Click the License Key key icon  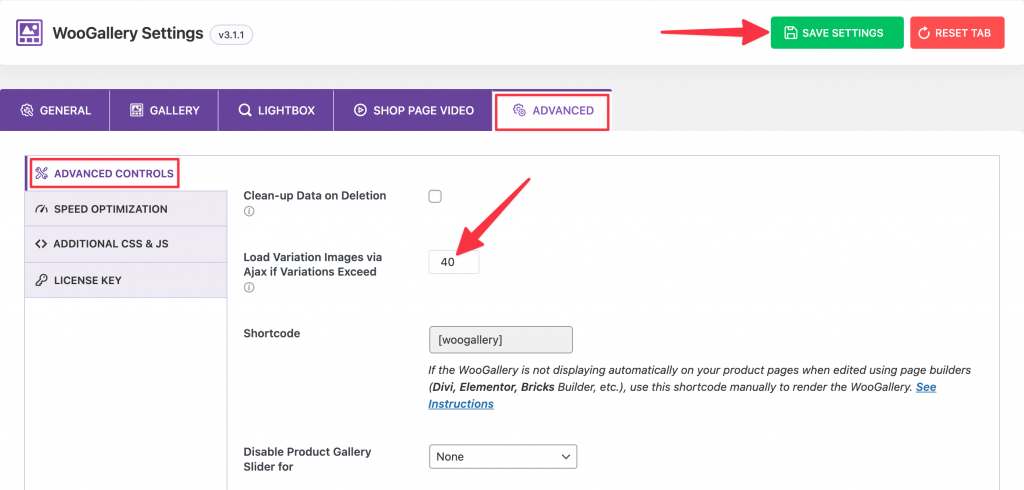pyautogui.click(x=41, y=280)
